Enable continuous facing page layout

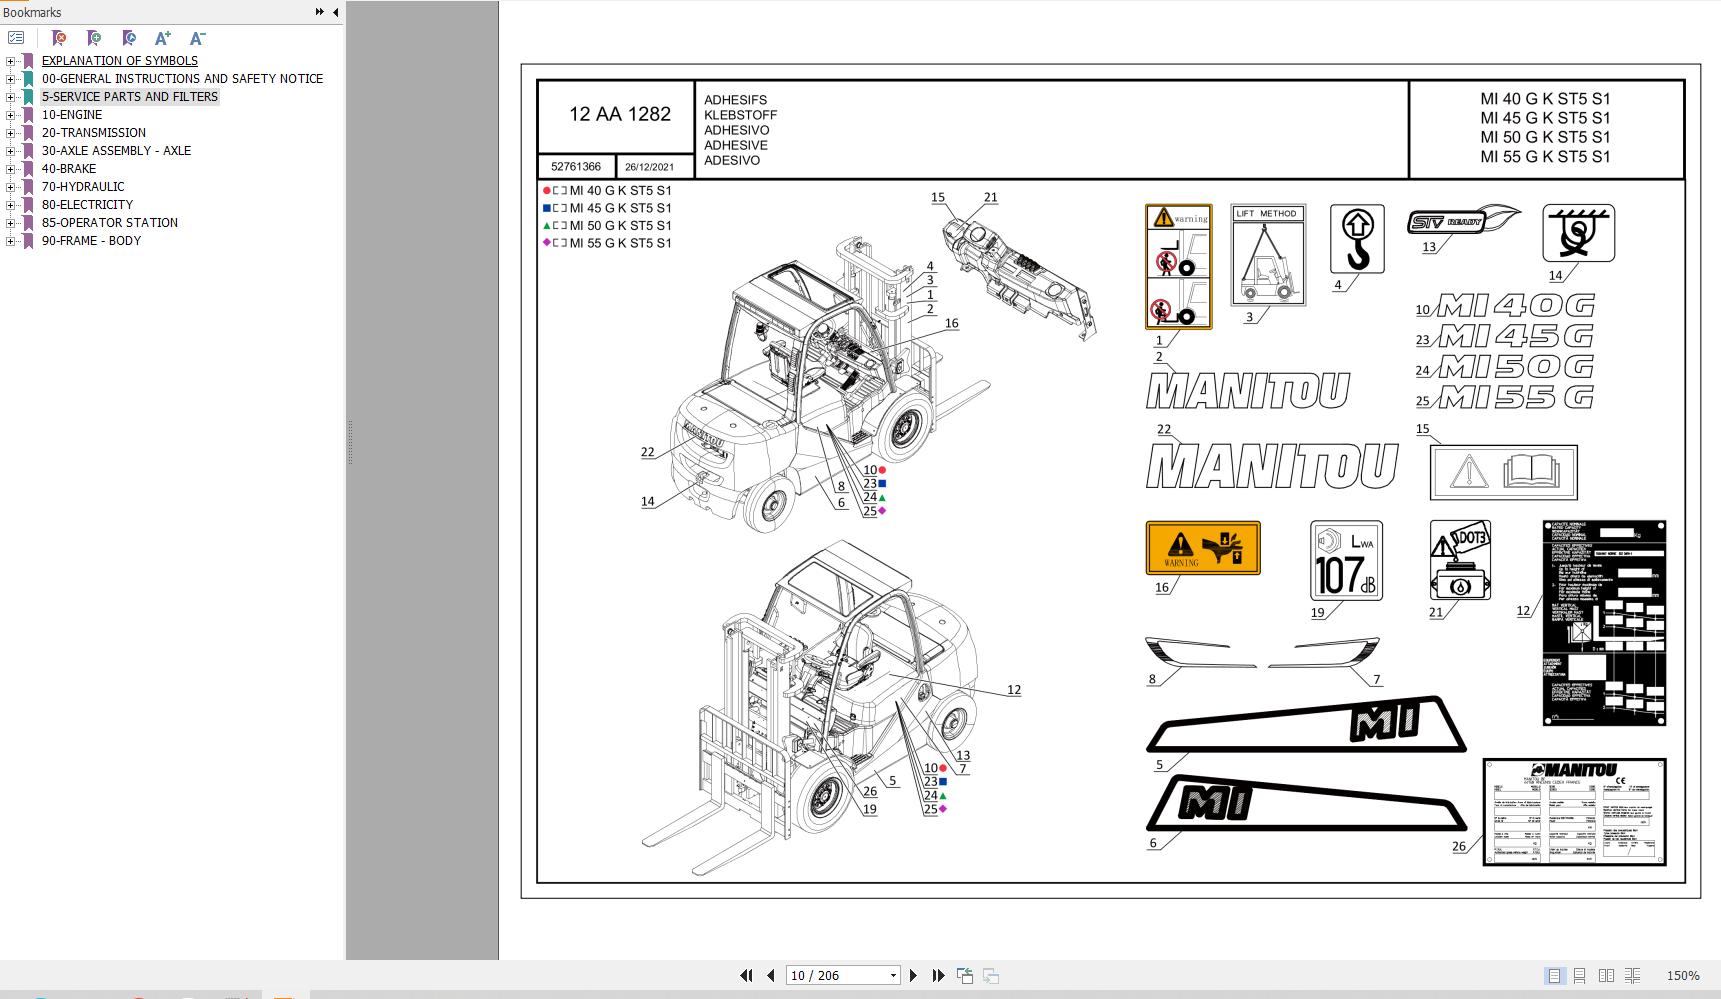[x=1634, y=974]
